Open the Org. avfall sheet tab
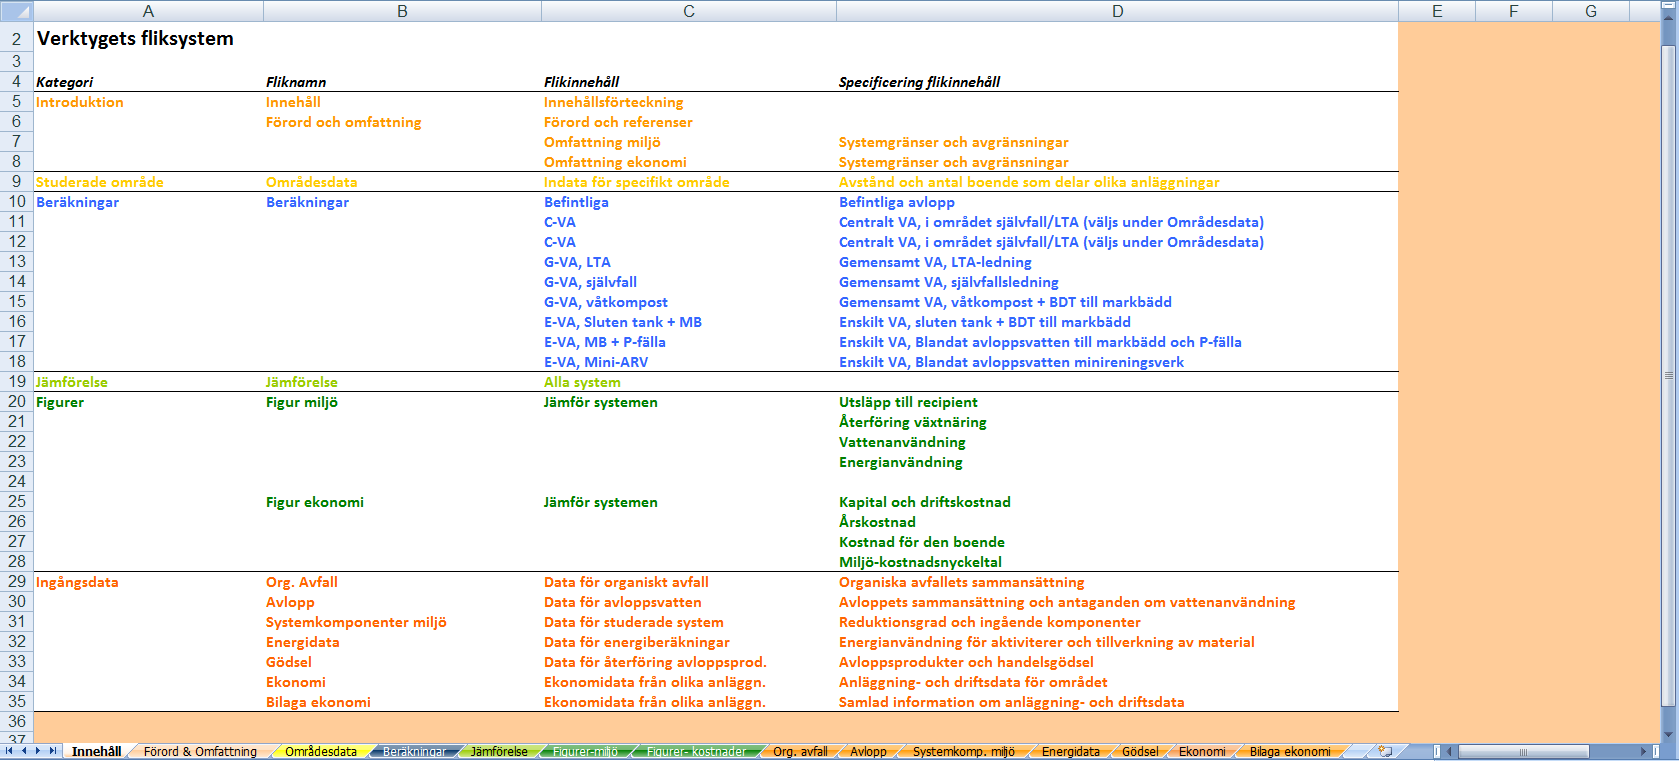1679x761 pixels. click(x=800, y=751)
